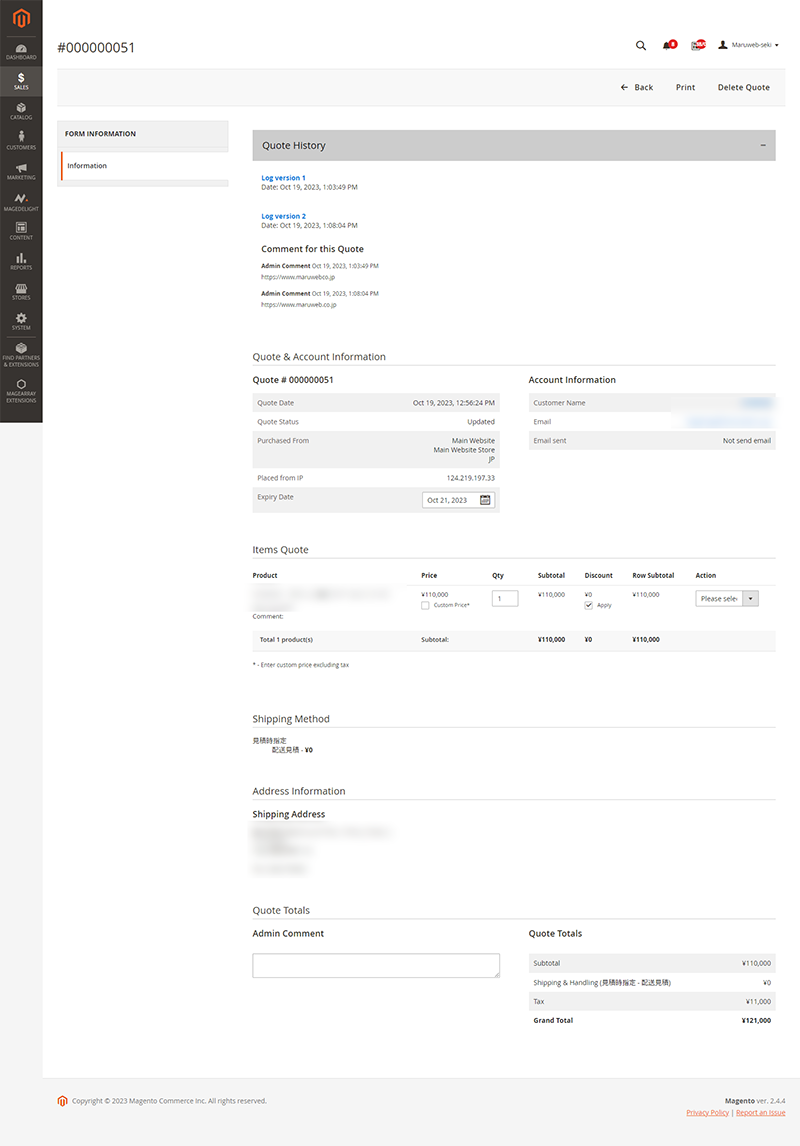Open the Action 'Please select' dropdown
800x1146 pixels.
tap(727, 599)
